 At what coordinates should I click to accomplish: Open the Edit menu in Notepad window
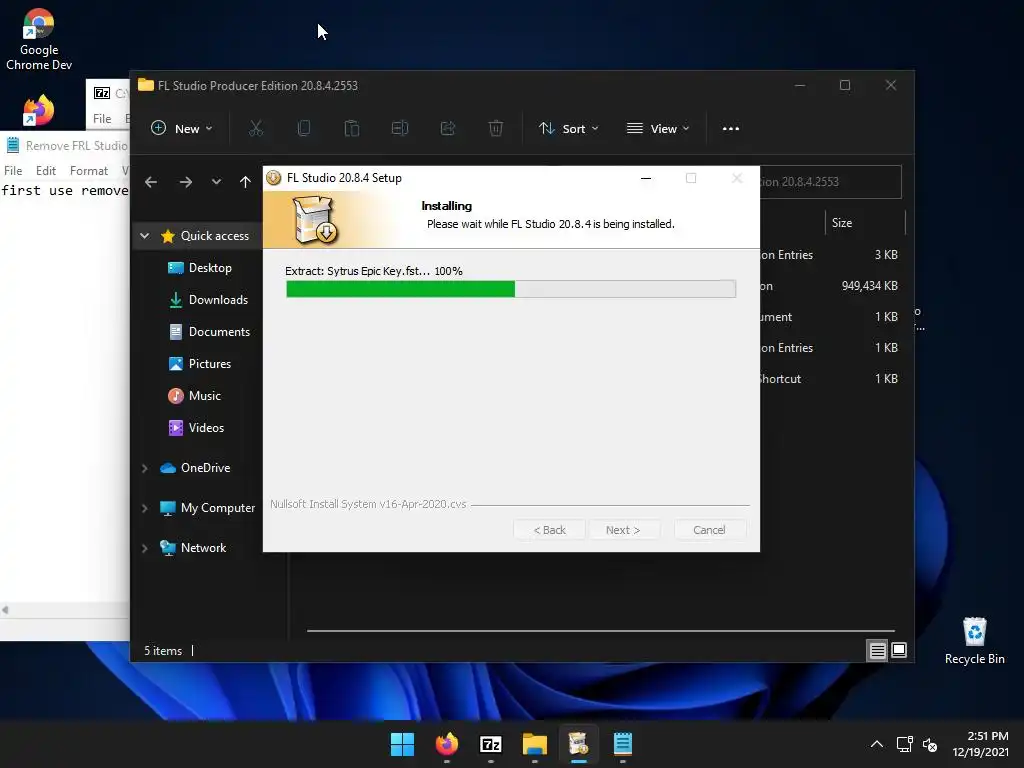coord(46,171)
